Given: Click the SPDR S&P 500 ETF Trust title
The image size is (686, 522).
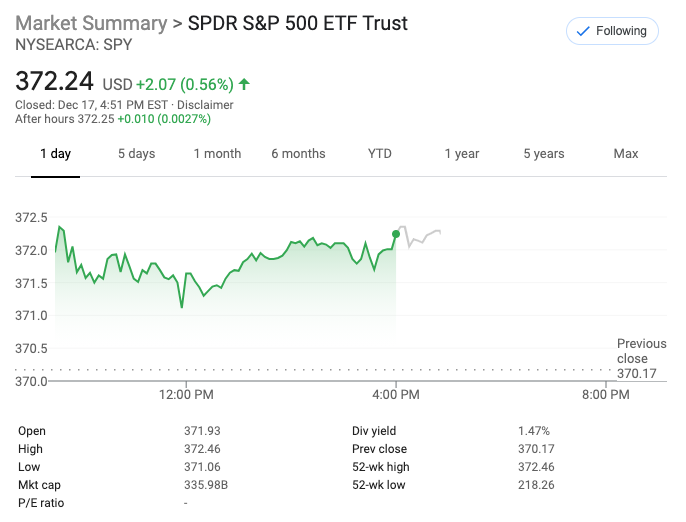Looking at the screenshot, I should pyautogui.click(x=298, y=23).
